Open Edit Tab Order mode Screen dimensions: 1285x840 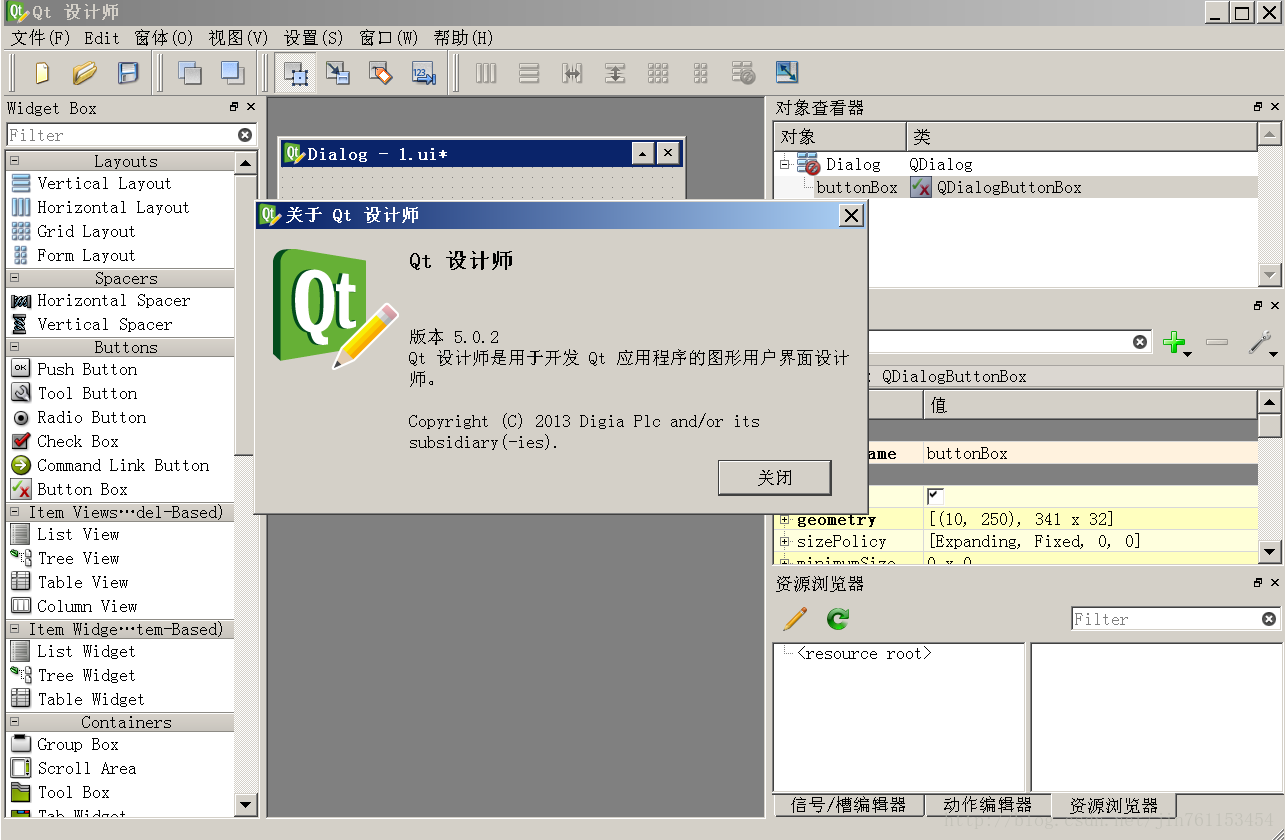[x=423, y=72]
